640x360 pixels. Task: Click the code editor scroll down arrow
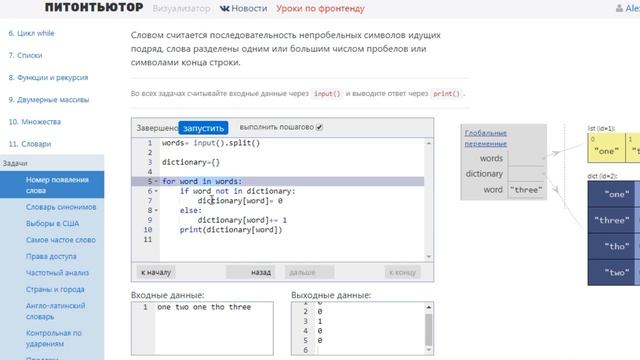[x=429, y=257]
